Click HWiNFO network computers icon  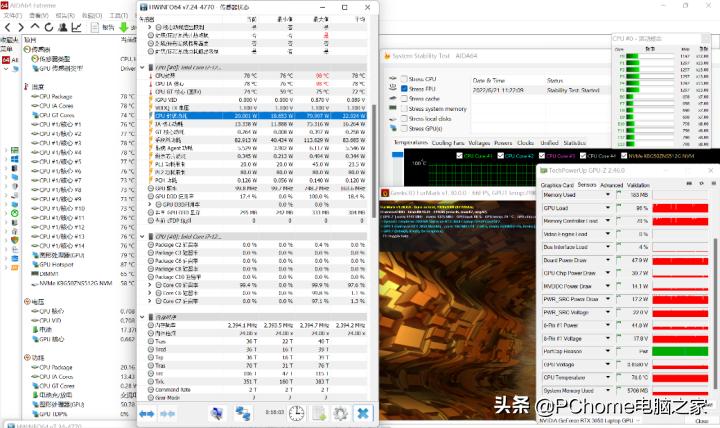[x=242, y=413]
